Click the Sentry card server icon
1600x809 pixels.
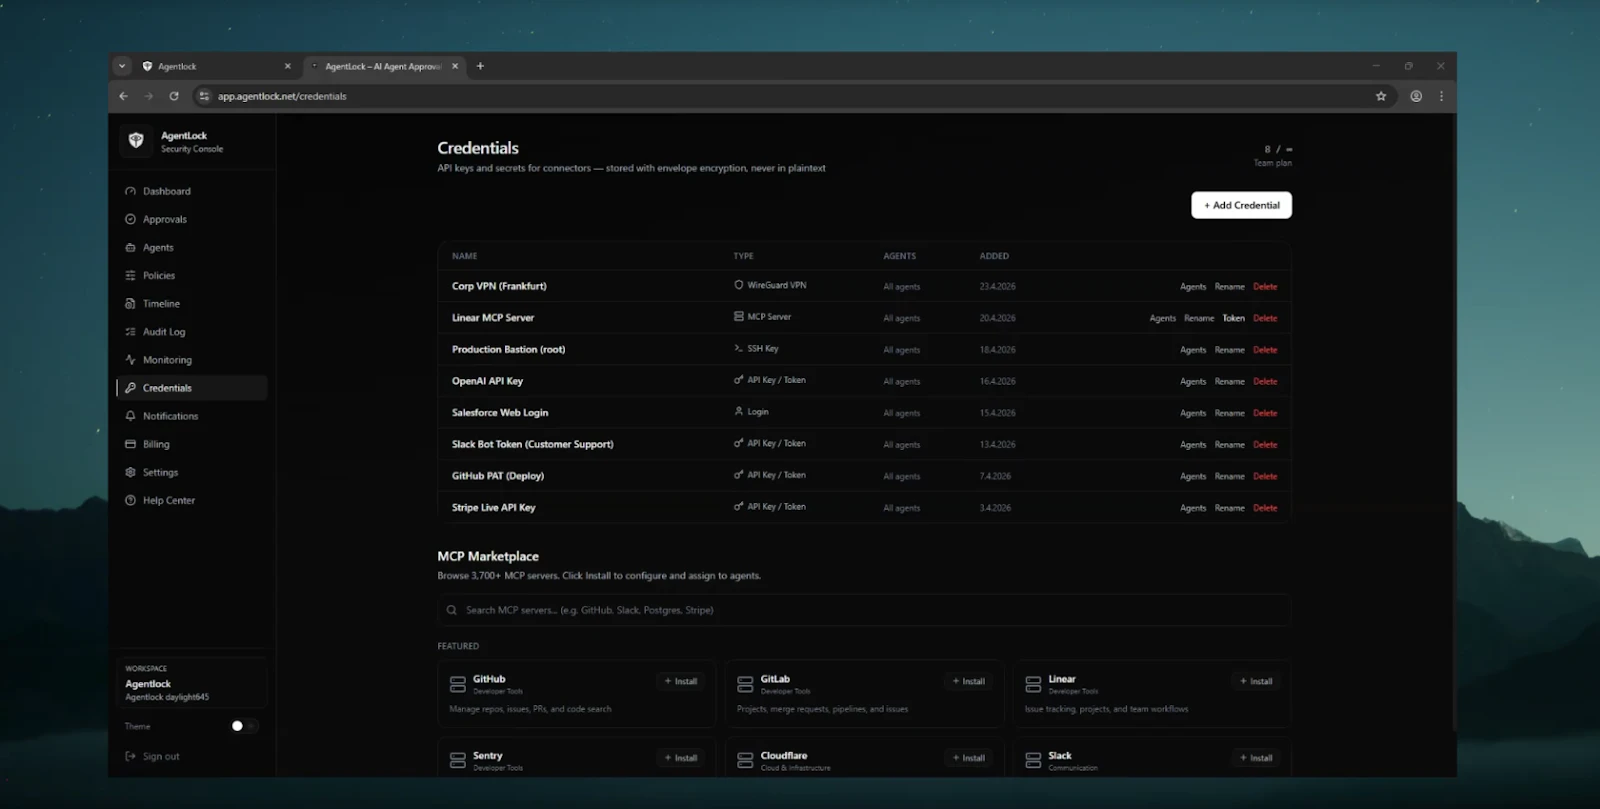coord(457,761)
